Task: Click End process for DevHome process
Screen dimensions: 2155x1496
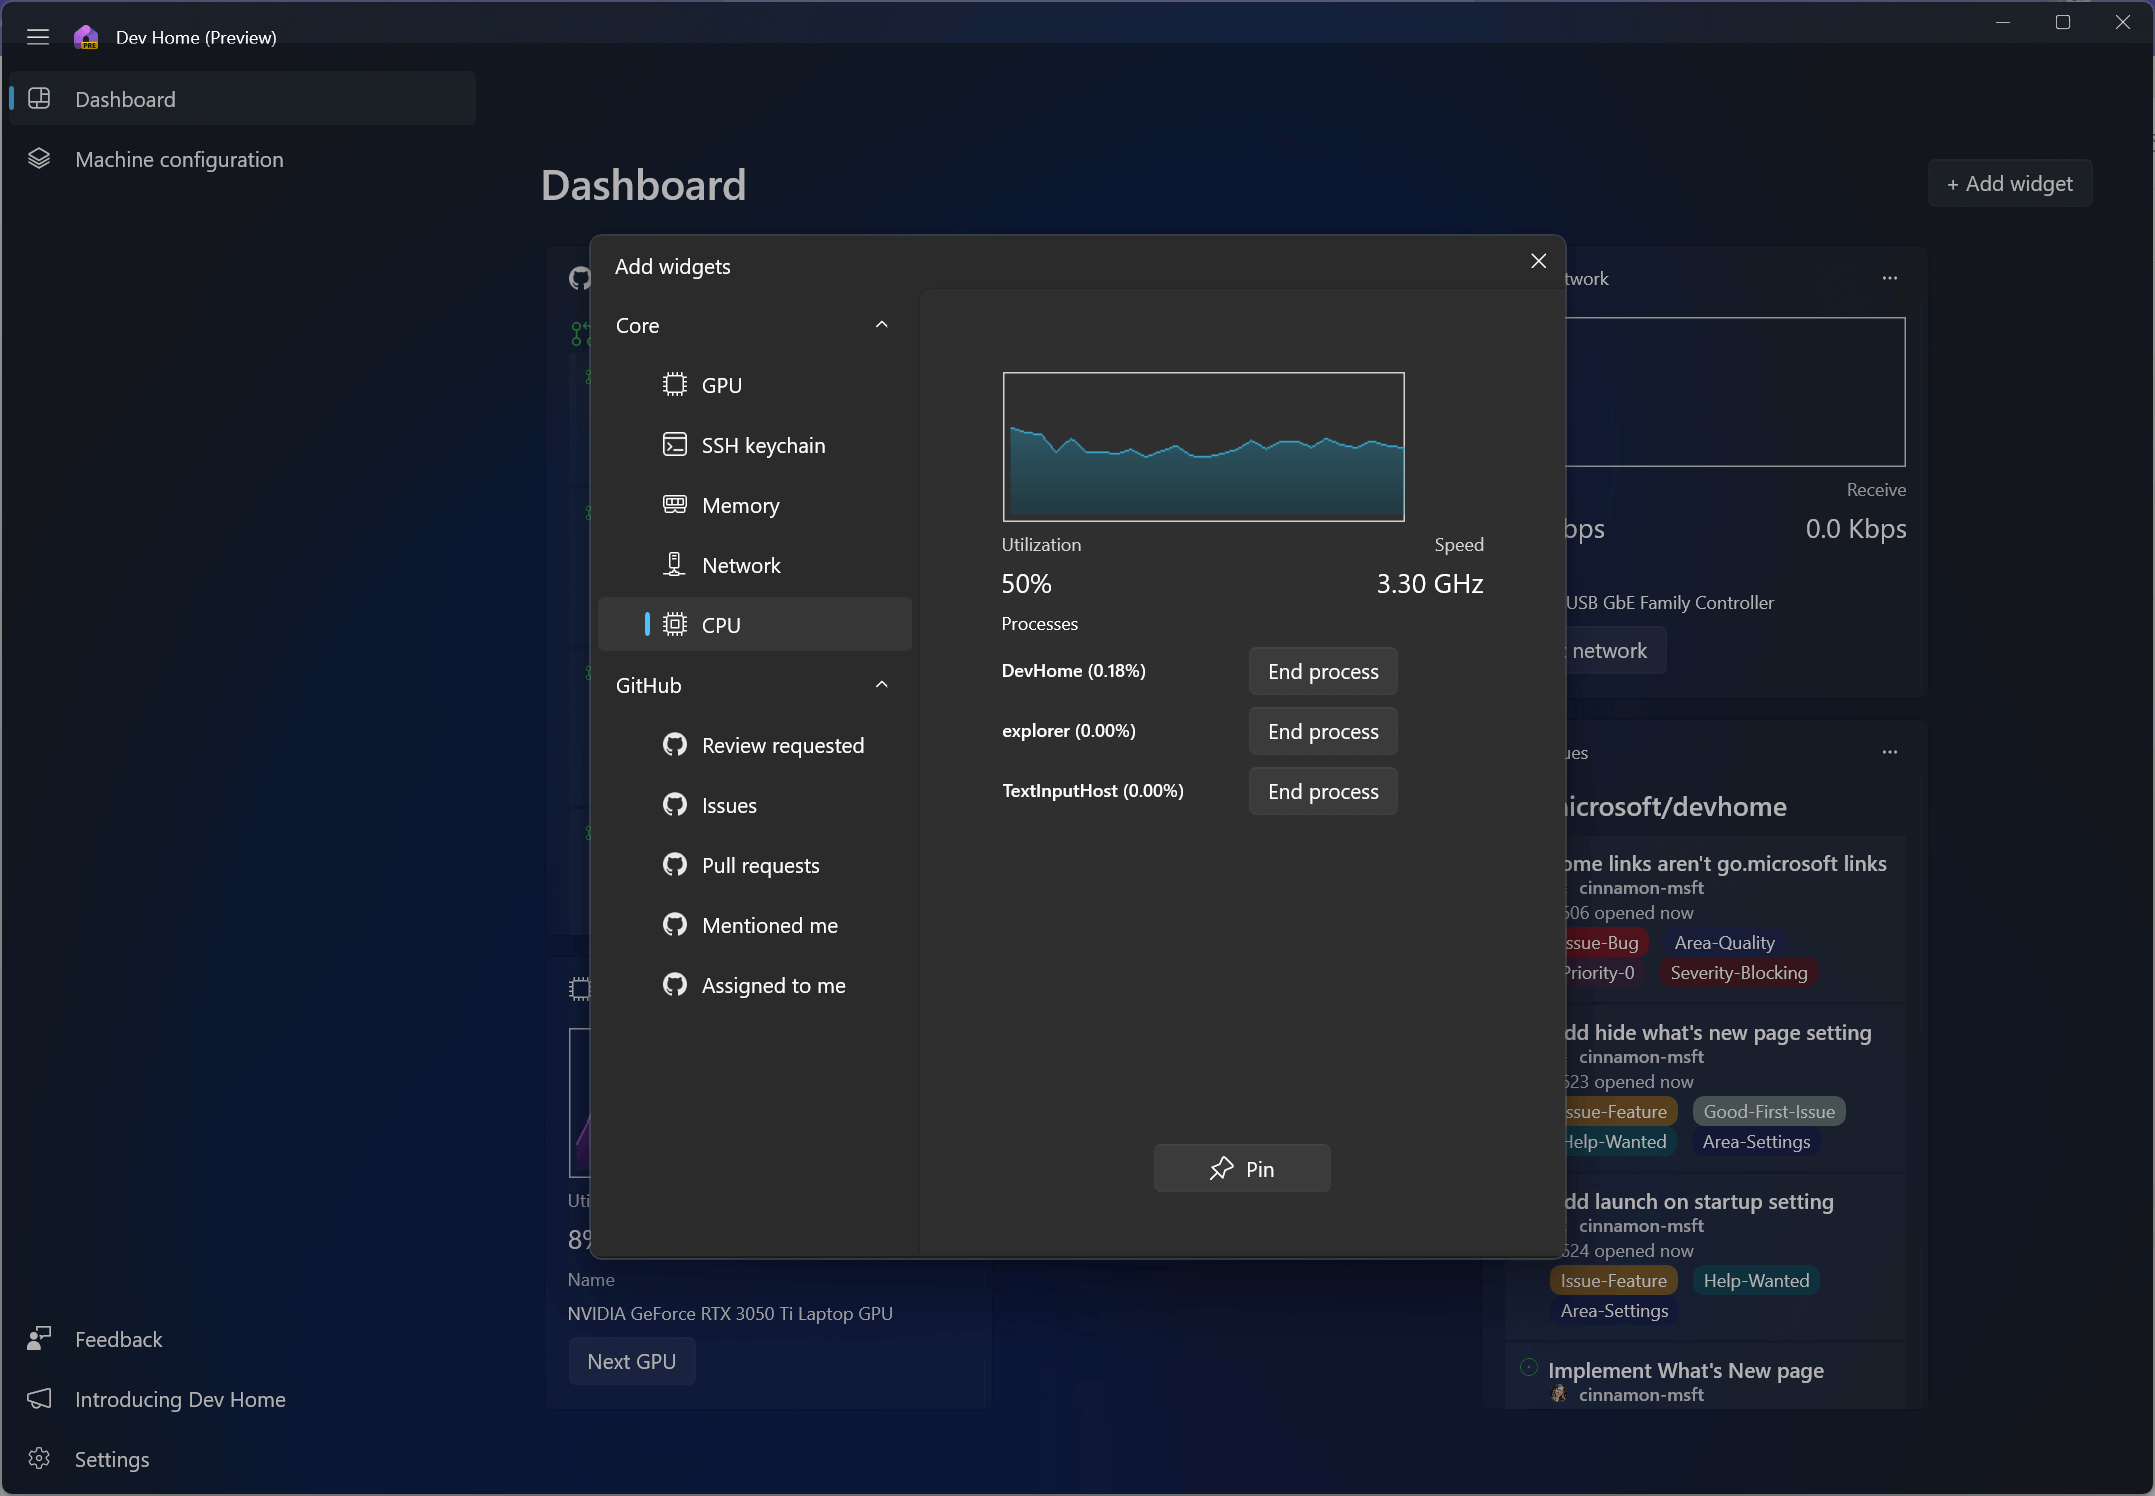Action: 1323,671
